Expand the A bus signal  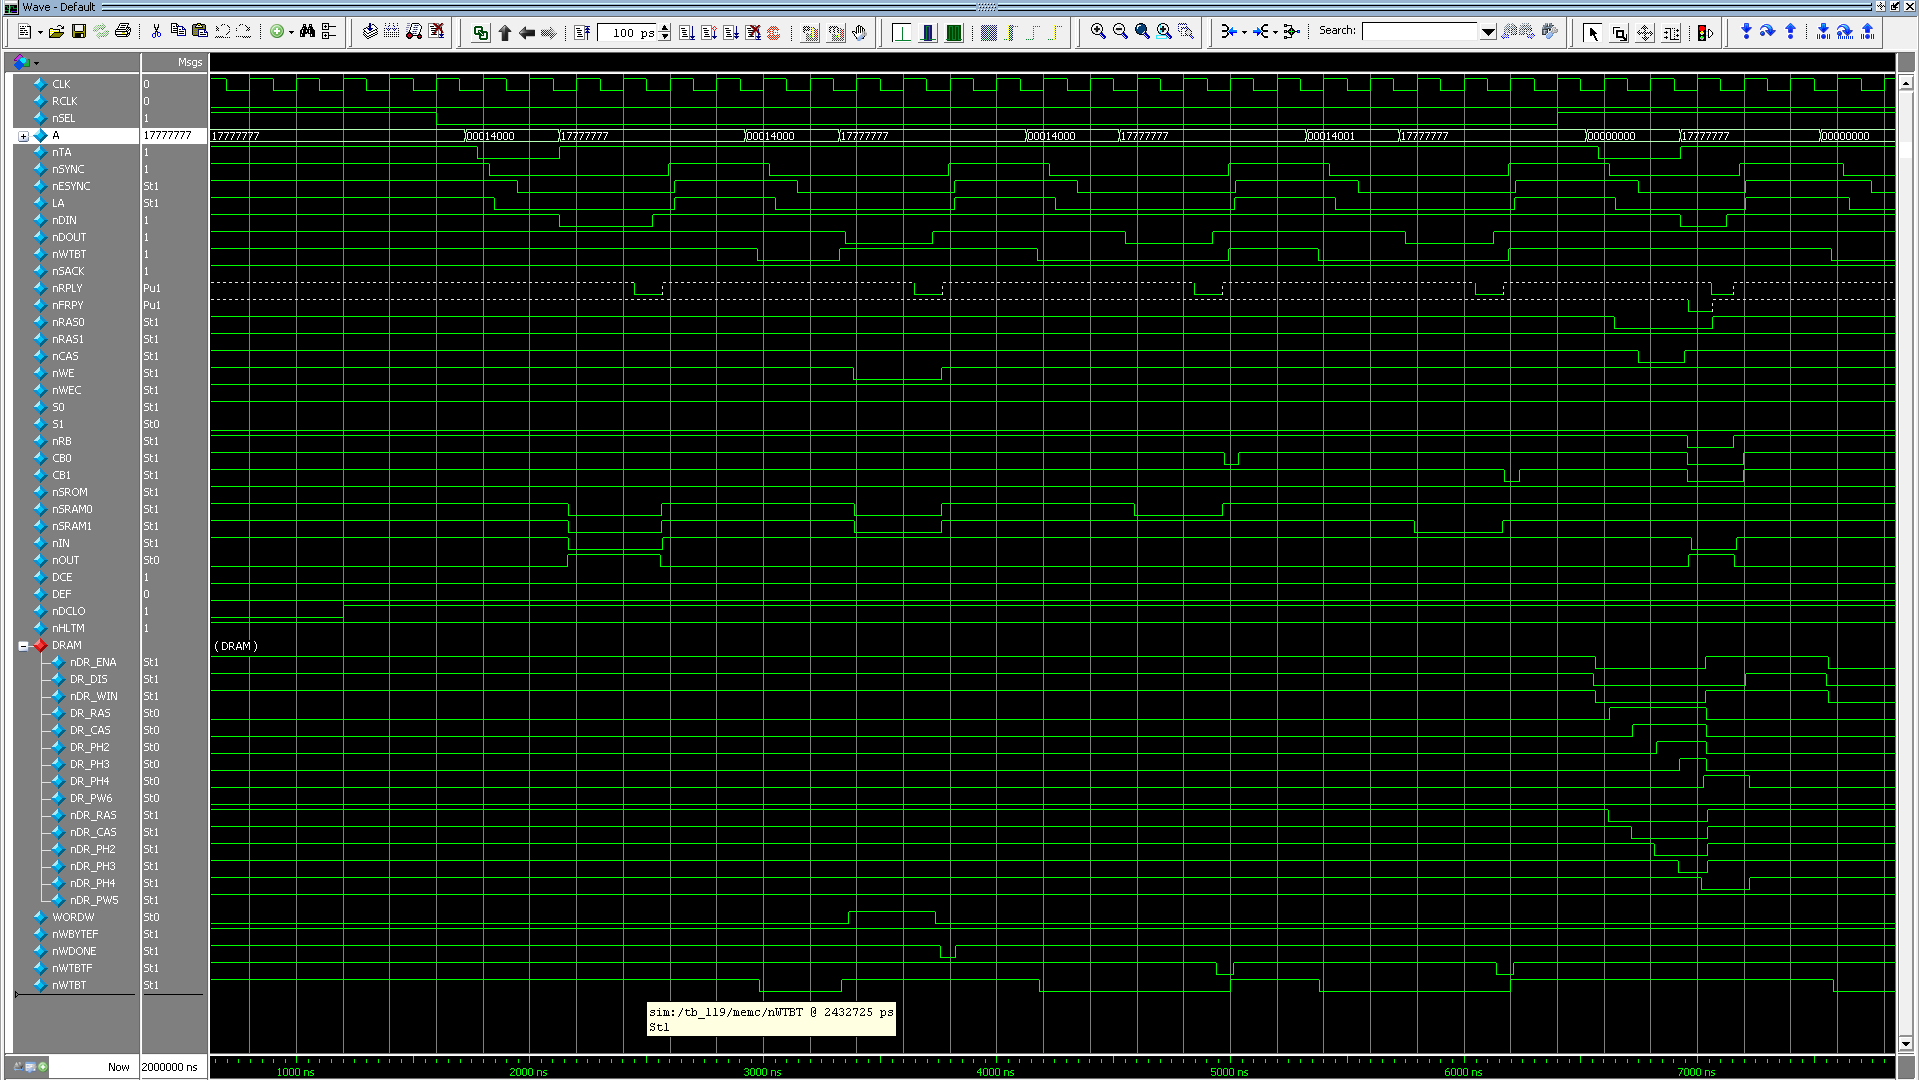(23, 136)
